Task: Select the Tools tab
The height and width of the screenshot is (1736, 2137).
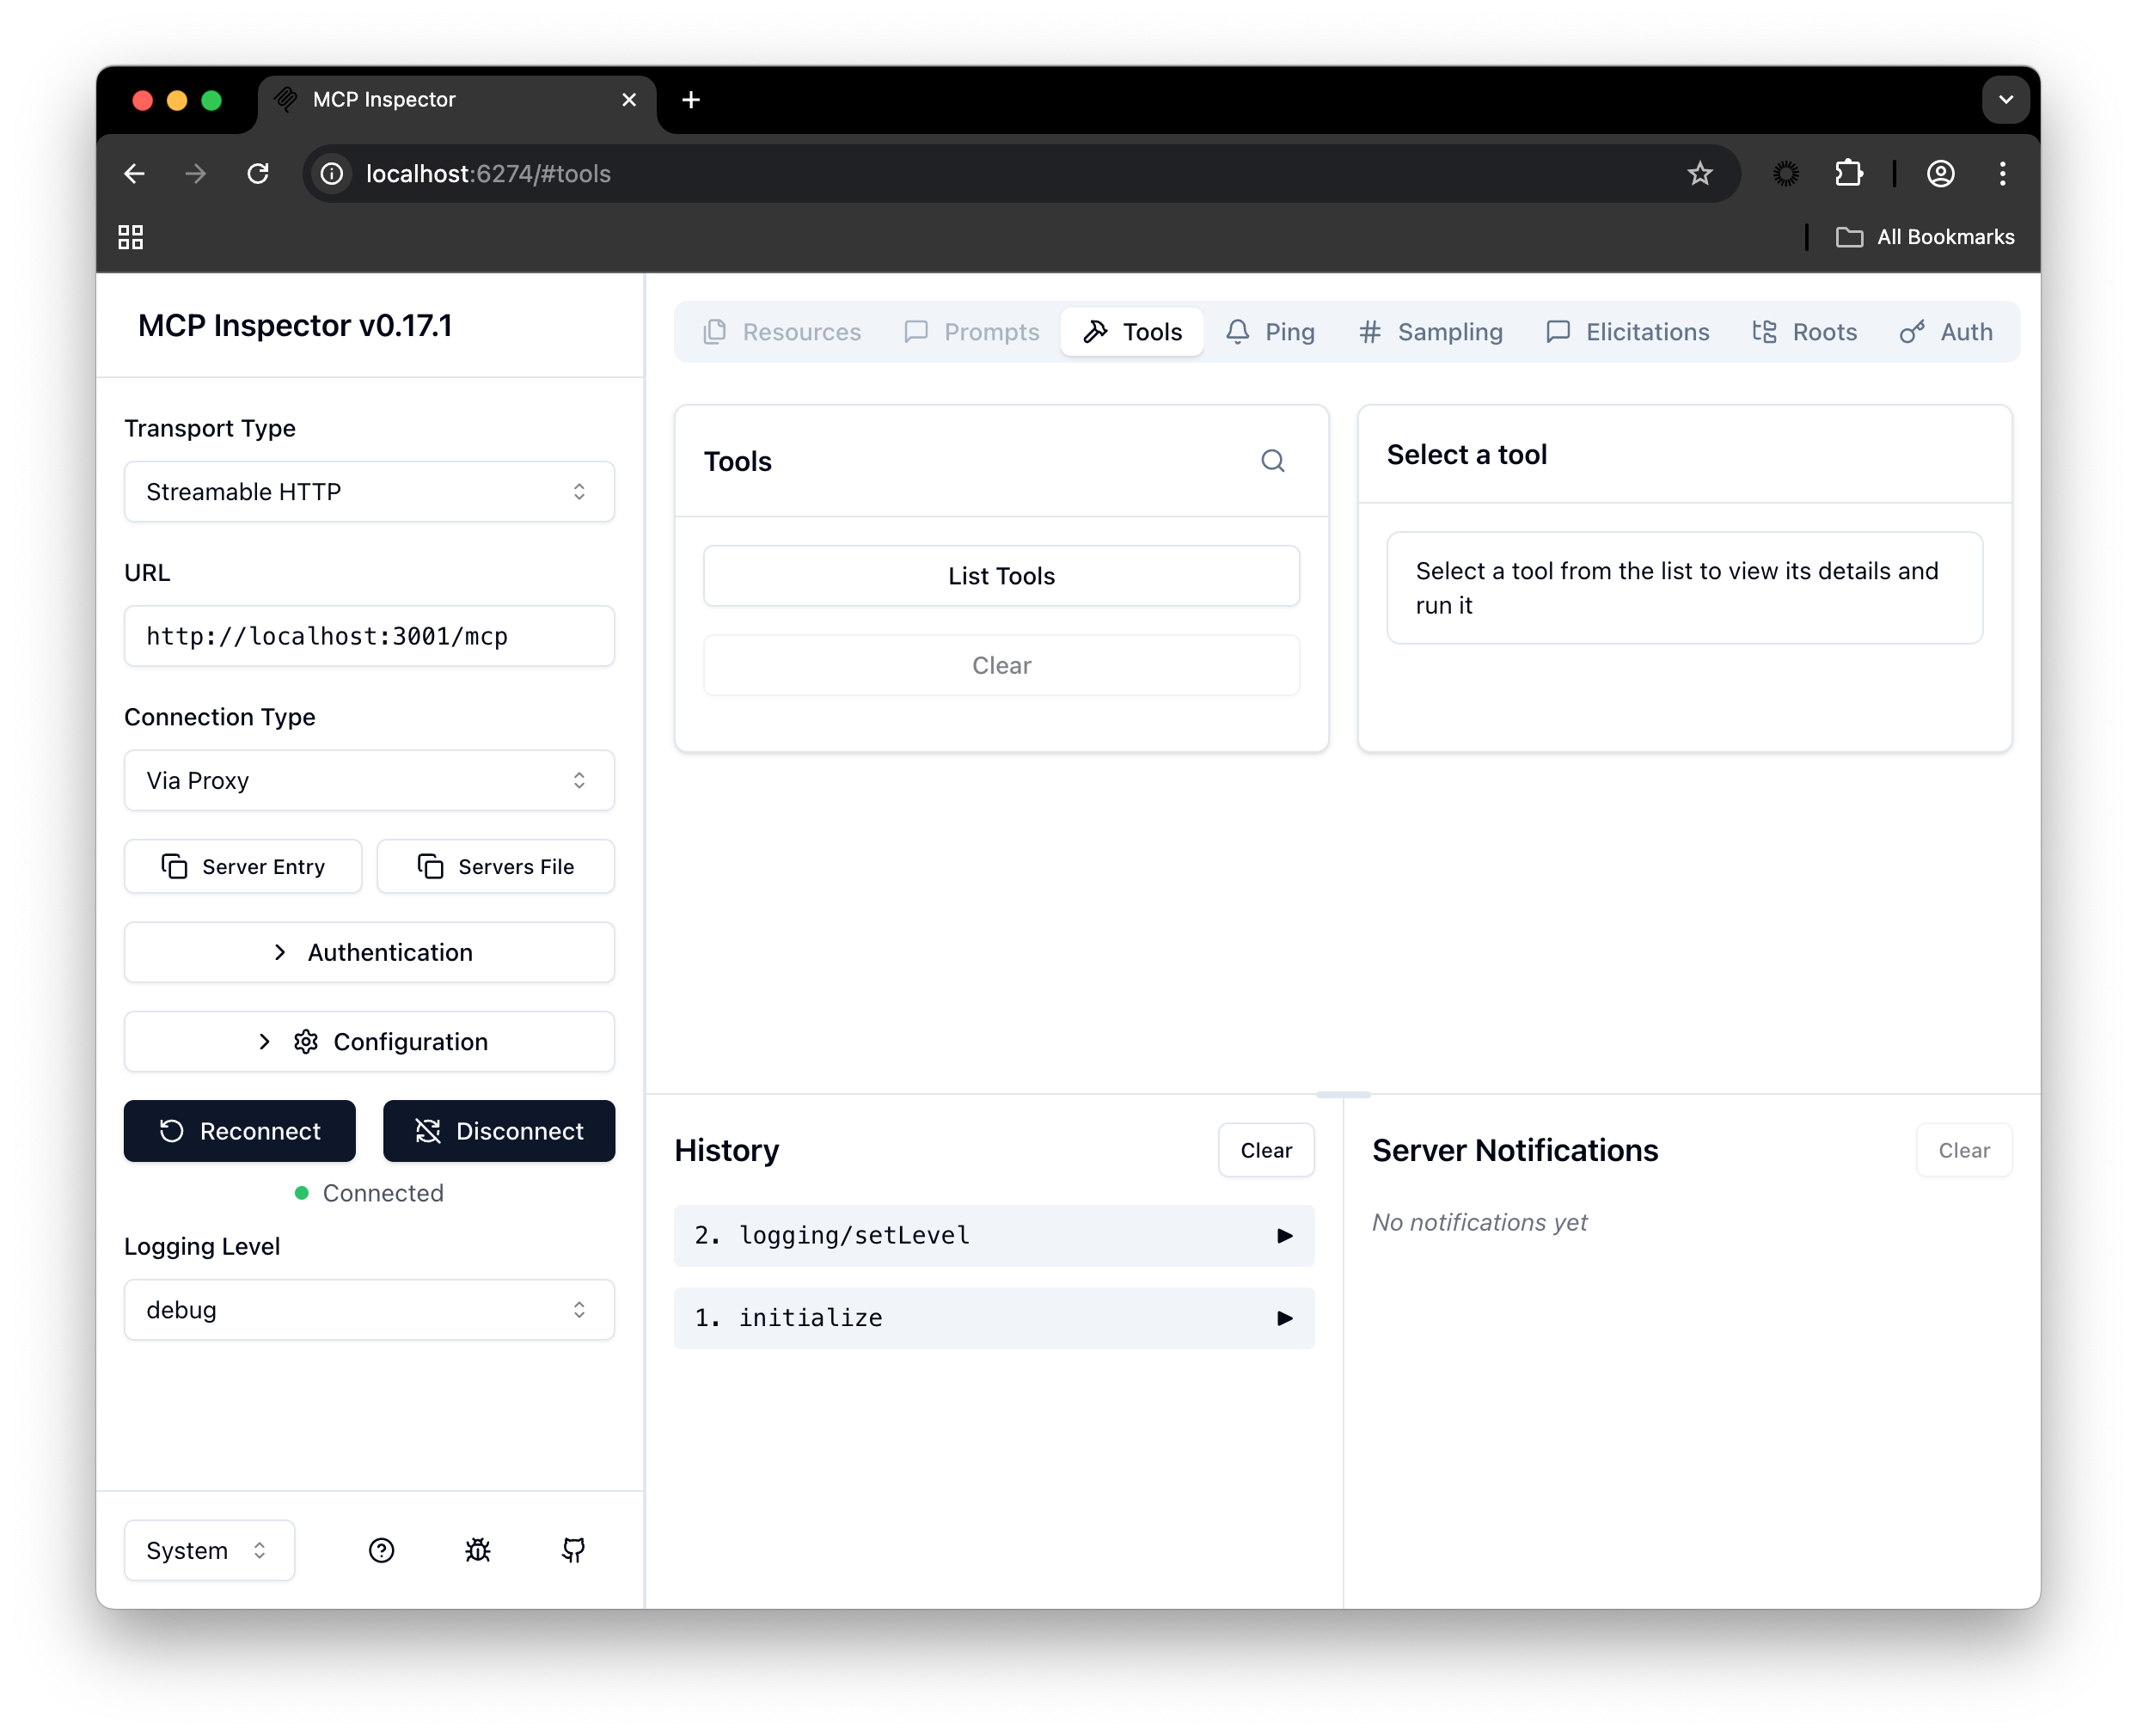Action: coord(1132,332)
